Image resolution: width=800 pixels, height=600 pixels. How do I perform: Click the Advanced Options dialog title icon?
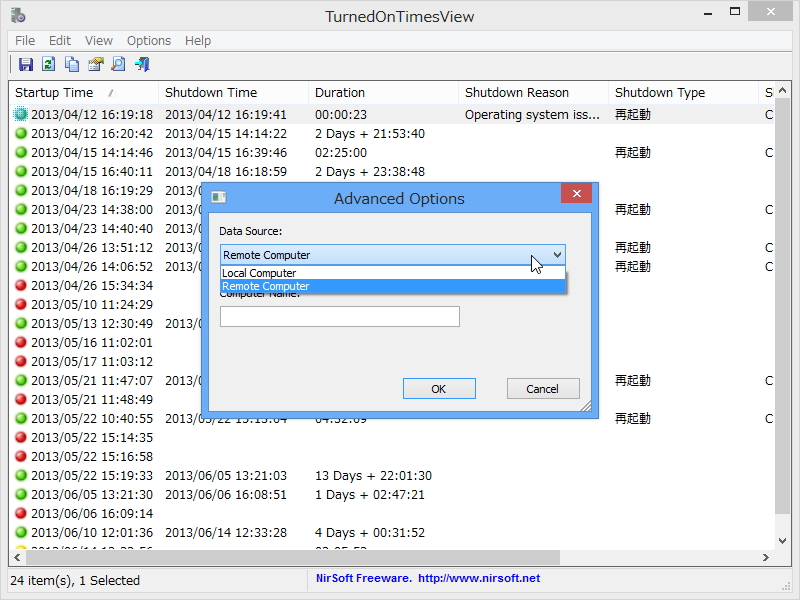tap(218, 197)
